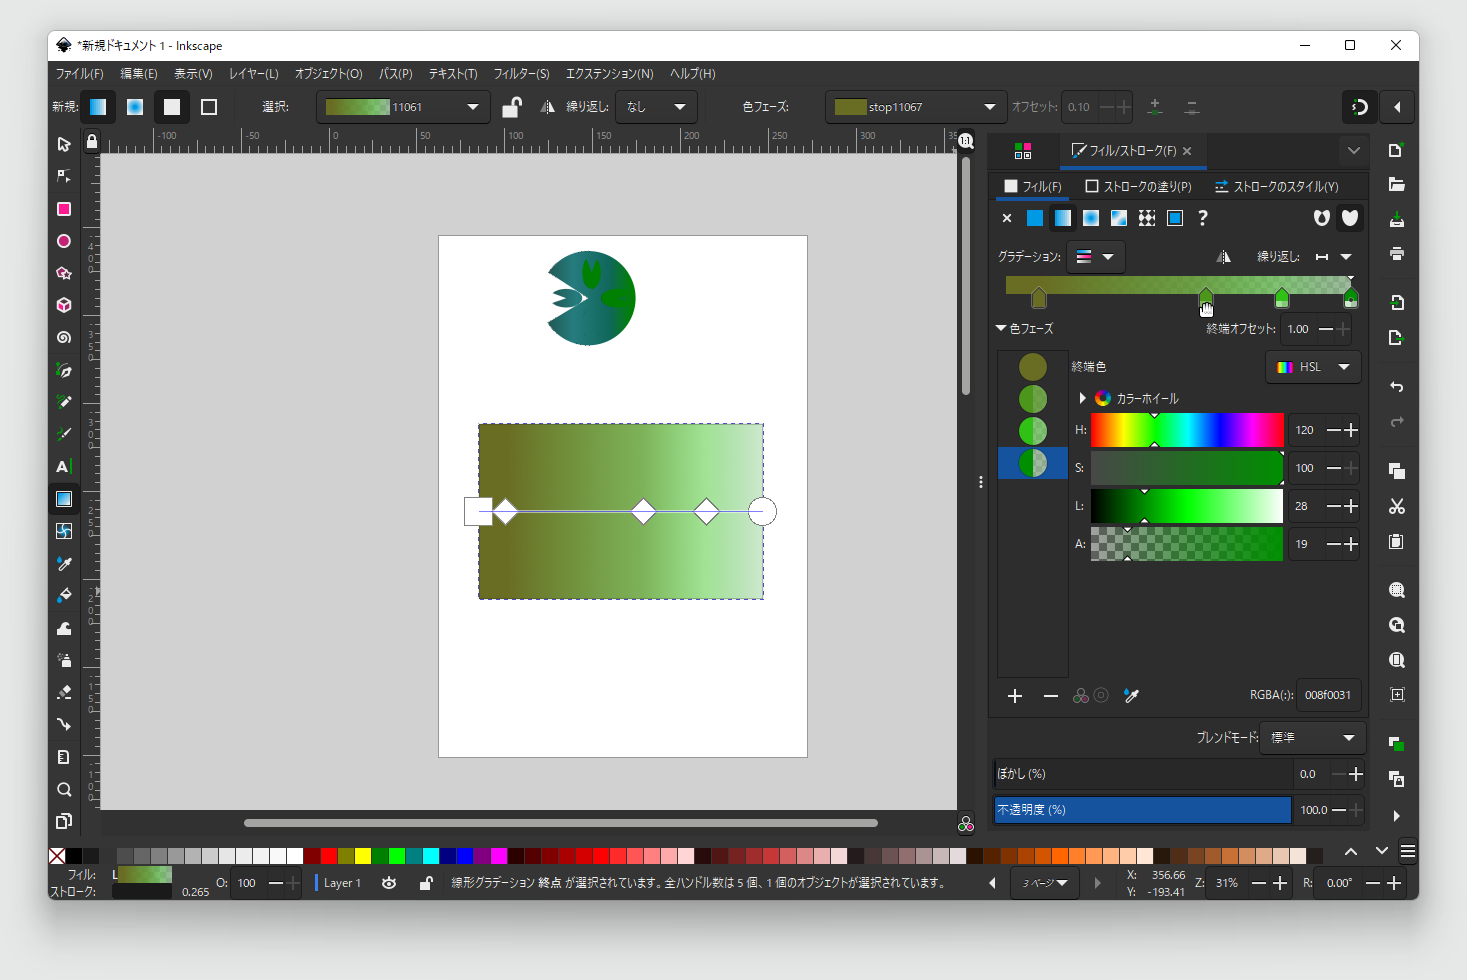This screenshot has width=1467, height=980.
Task: Toggle Layer 1 visibility eye icon
Action: click(x=389, y=883)
